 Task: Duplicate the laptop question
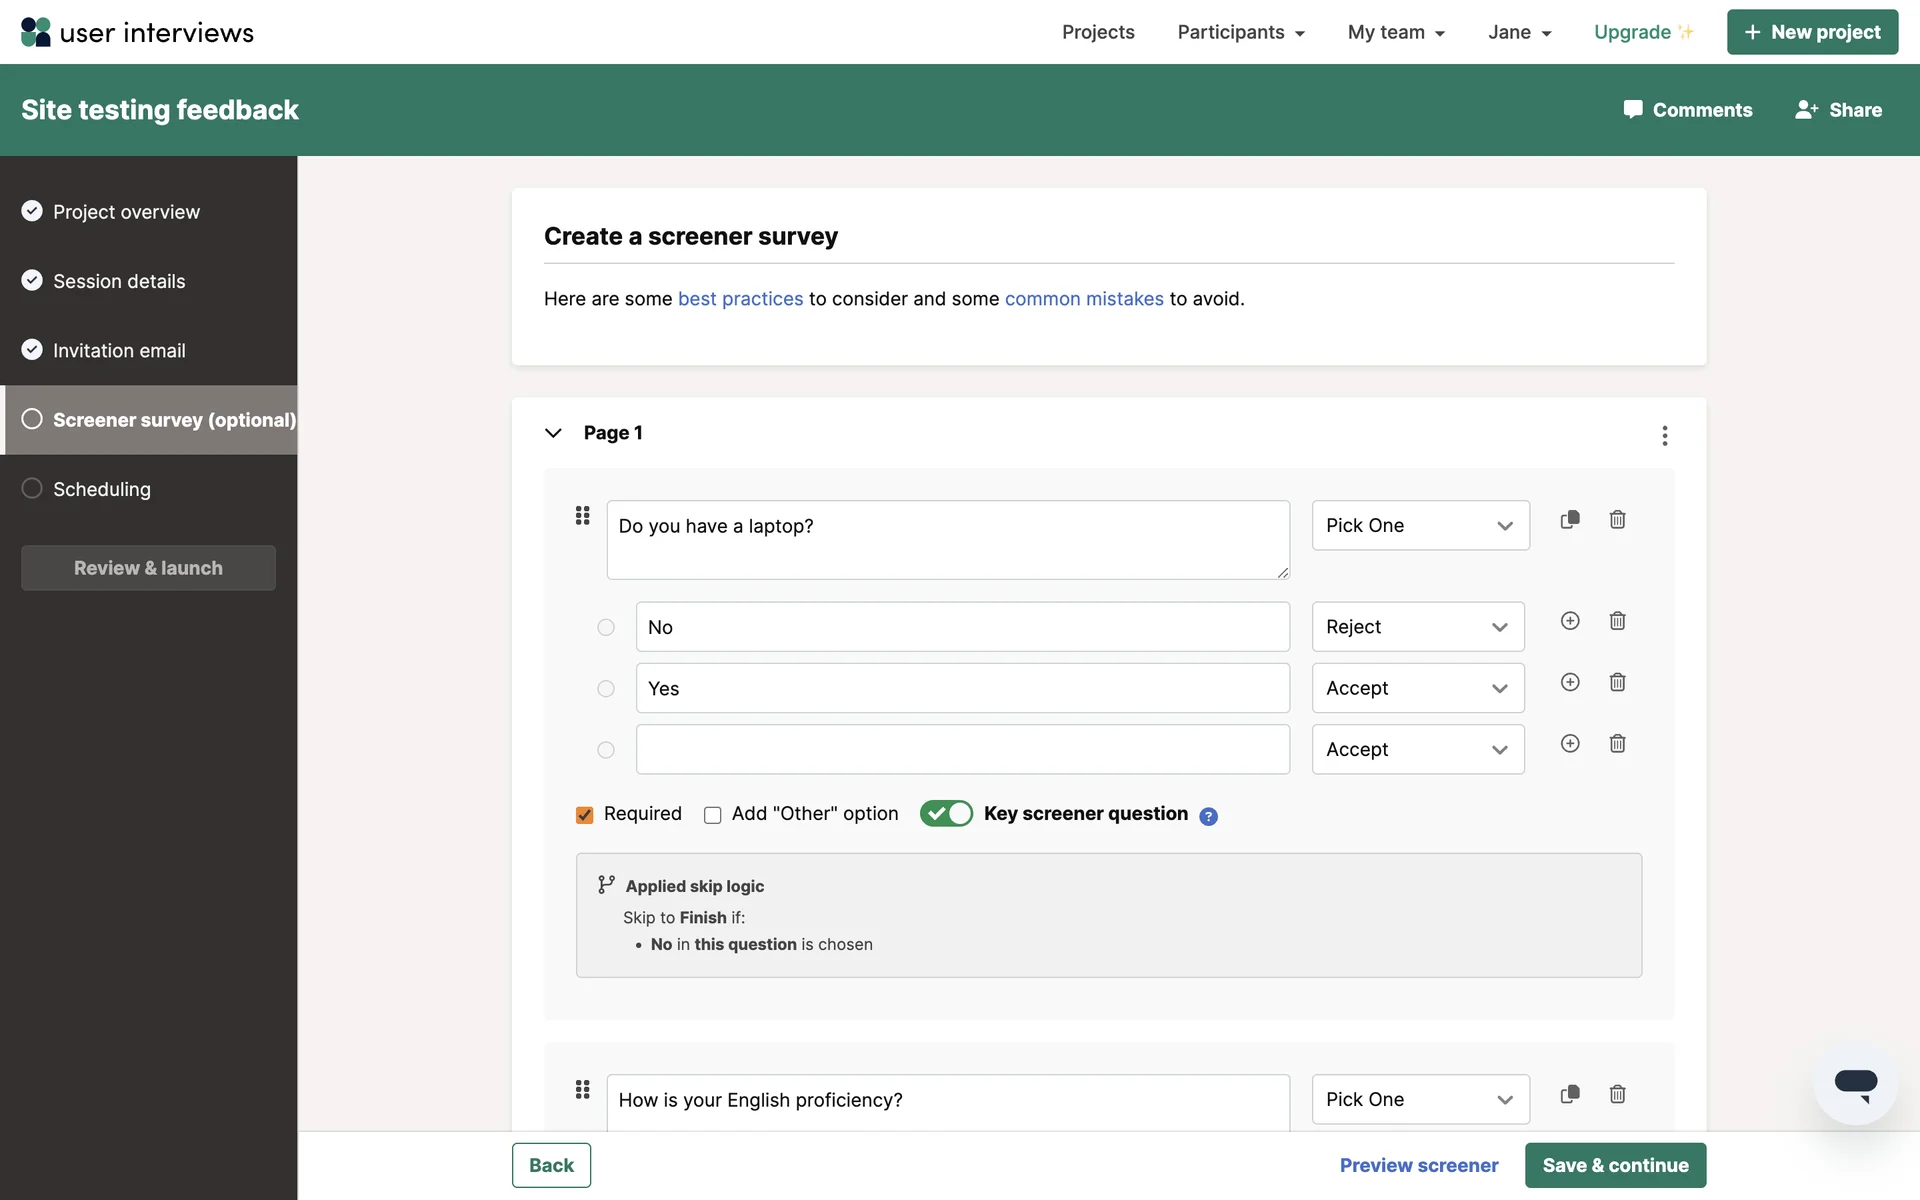pos(1570,519)
